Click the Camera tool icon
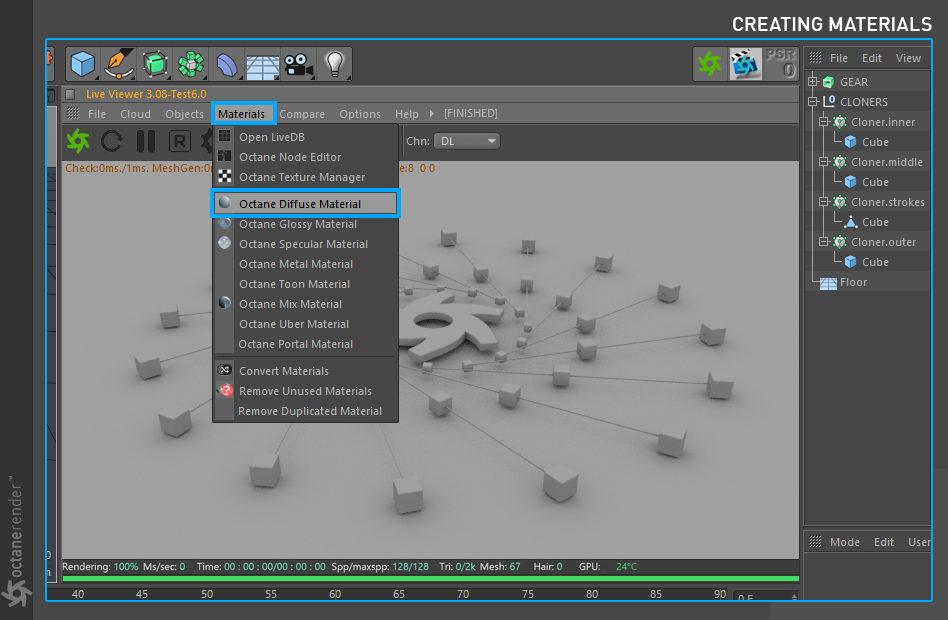This screenshot has width=948, height=620. point(299,65)
